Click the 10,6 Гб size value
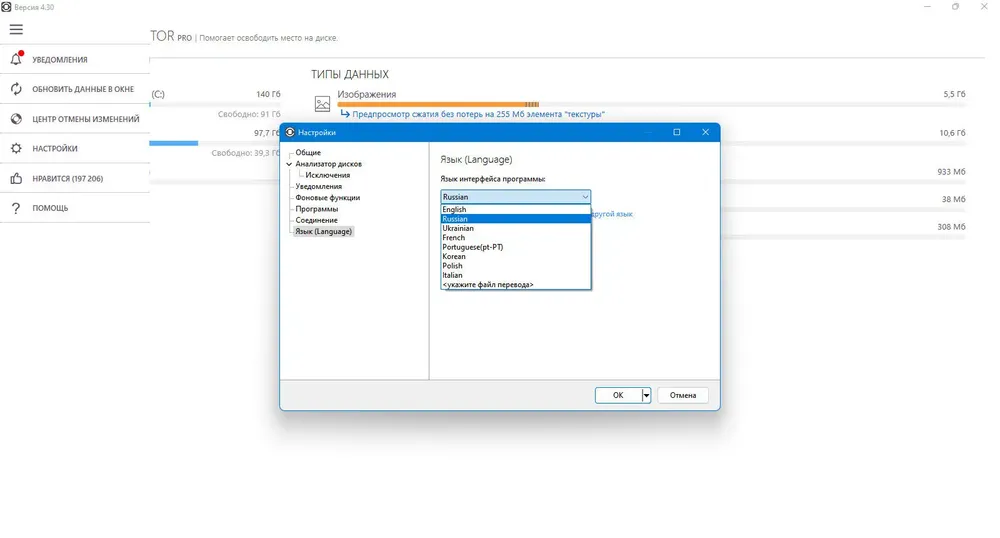The width and height of the screenshot is (1000, 538). click(952, 133)
